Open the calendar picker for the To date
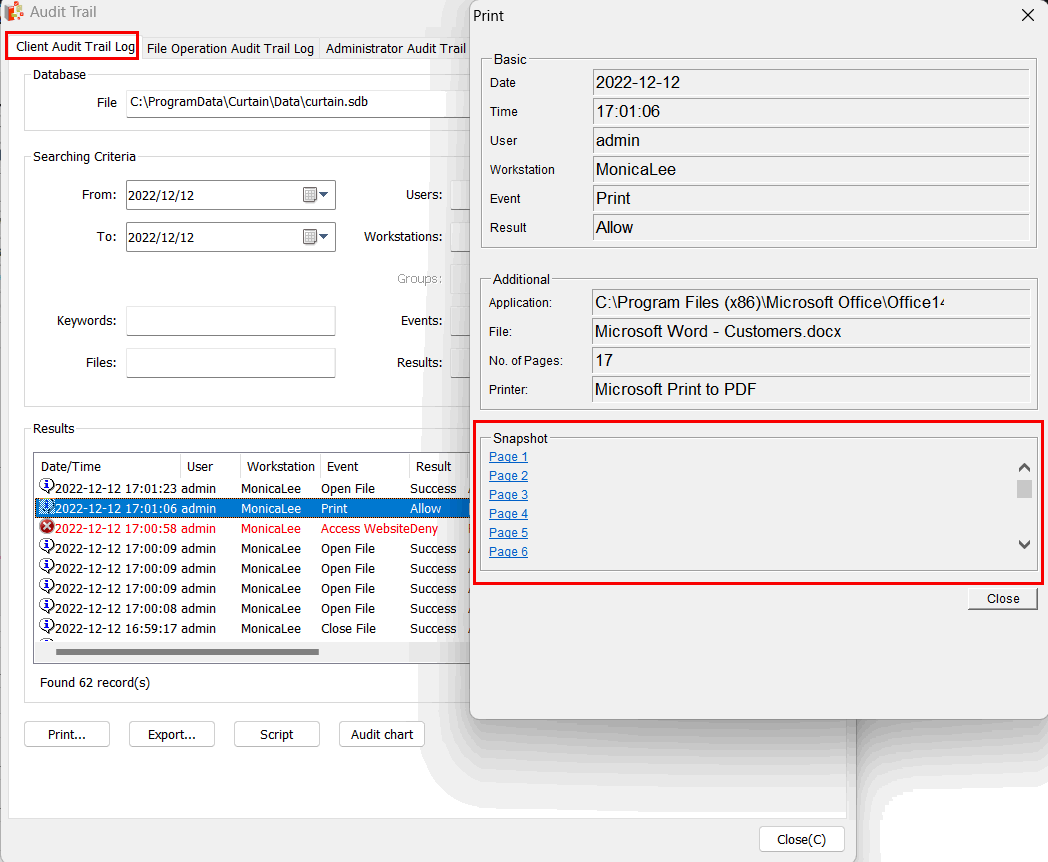 (310, 237)
